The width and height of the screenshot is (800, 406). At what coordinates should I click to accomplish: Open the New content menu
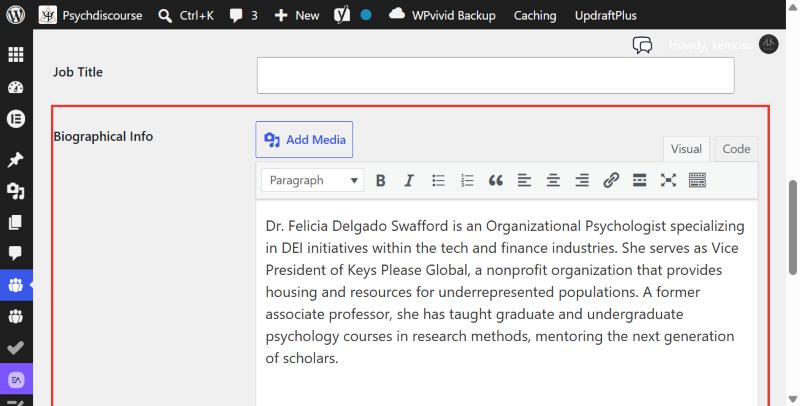click(x=296, y=15)
